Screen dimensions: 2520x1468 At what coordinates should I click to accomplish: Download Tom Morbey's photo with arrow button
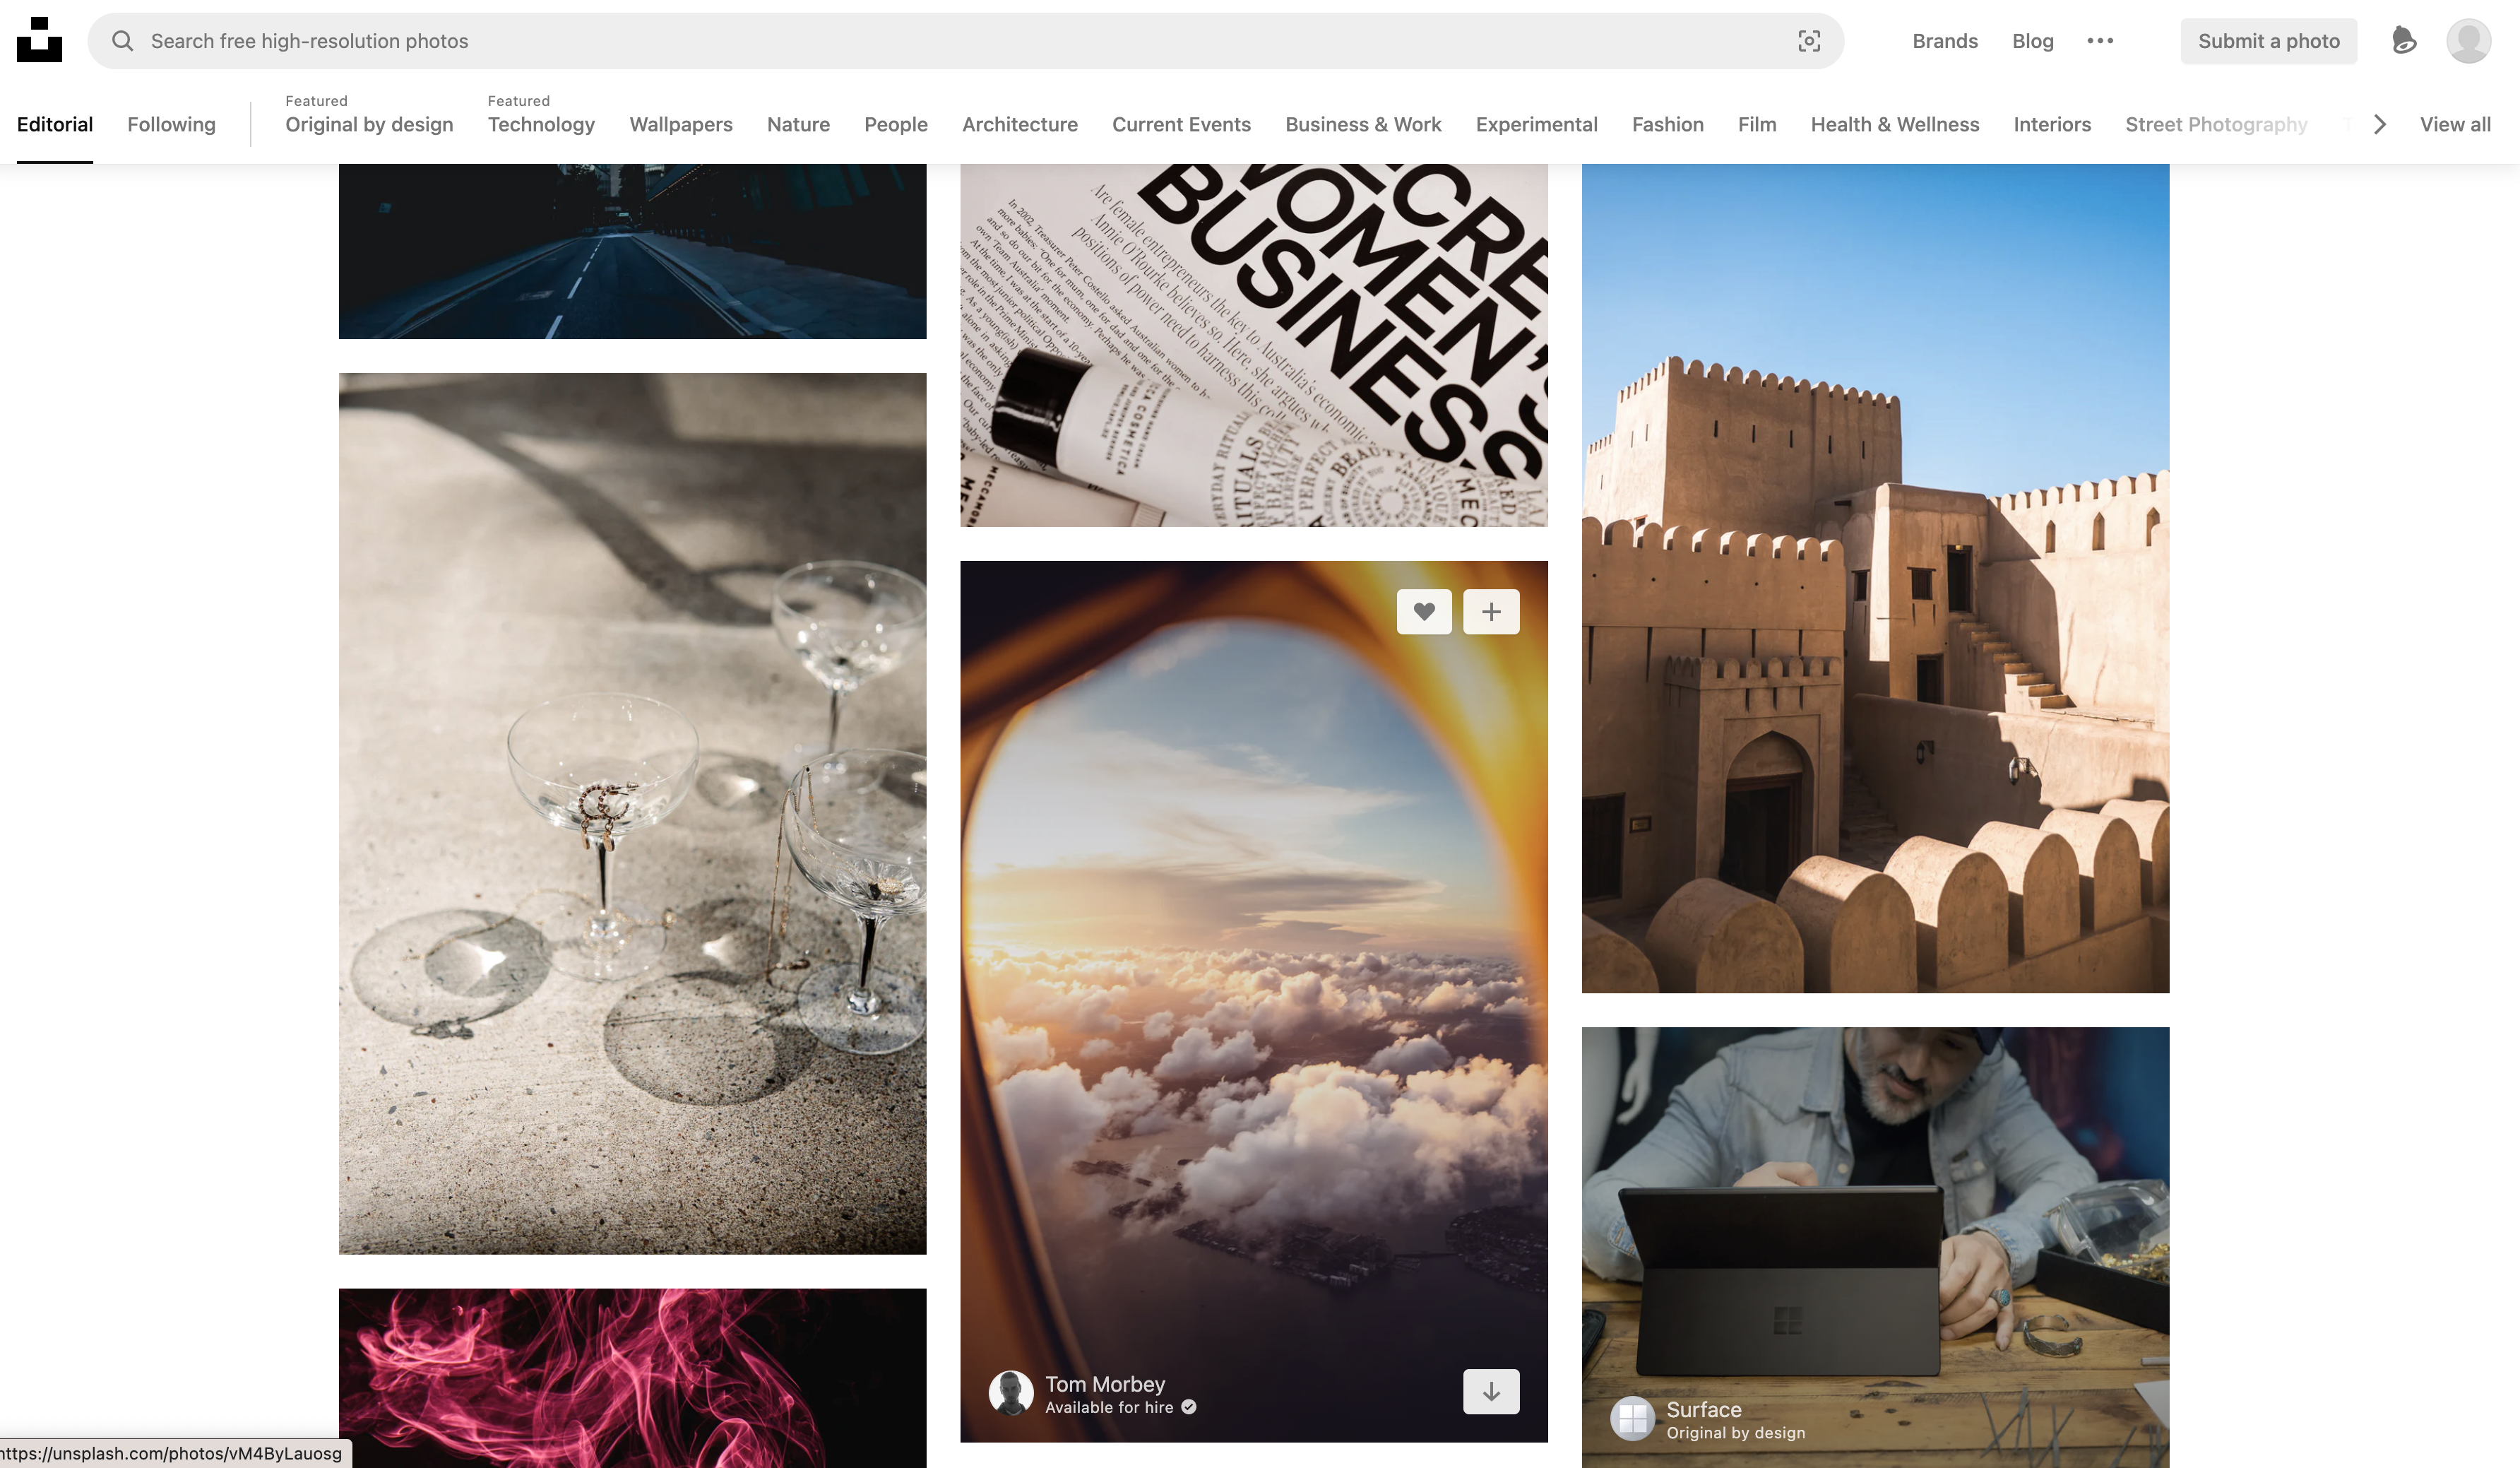click(x=1490, y=1391)
